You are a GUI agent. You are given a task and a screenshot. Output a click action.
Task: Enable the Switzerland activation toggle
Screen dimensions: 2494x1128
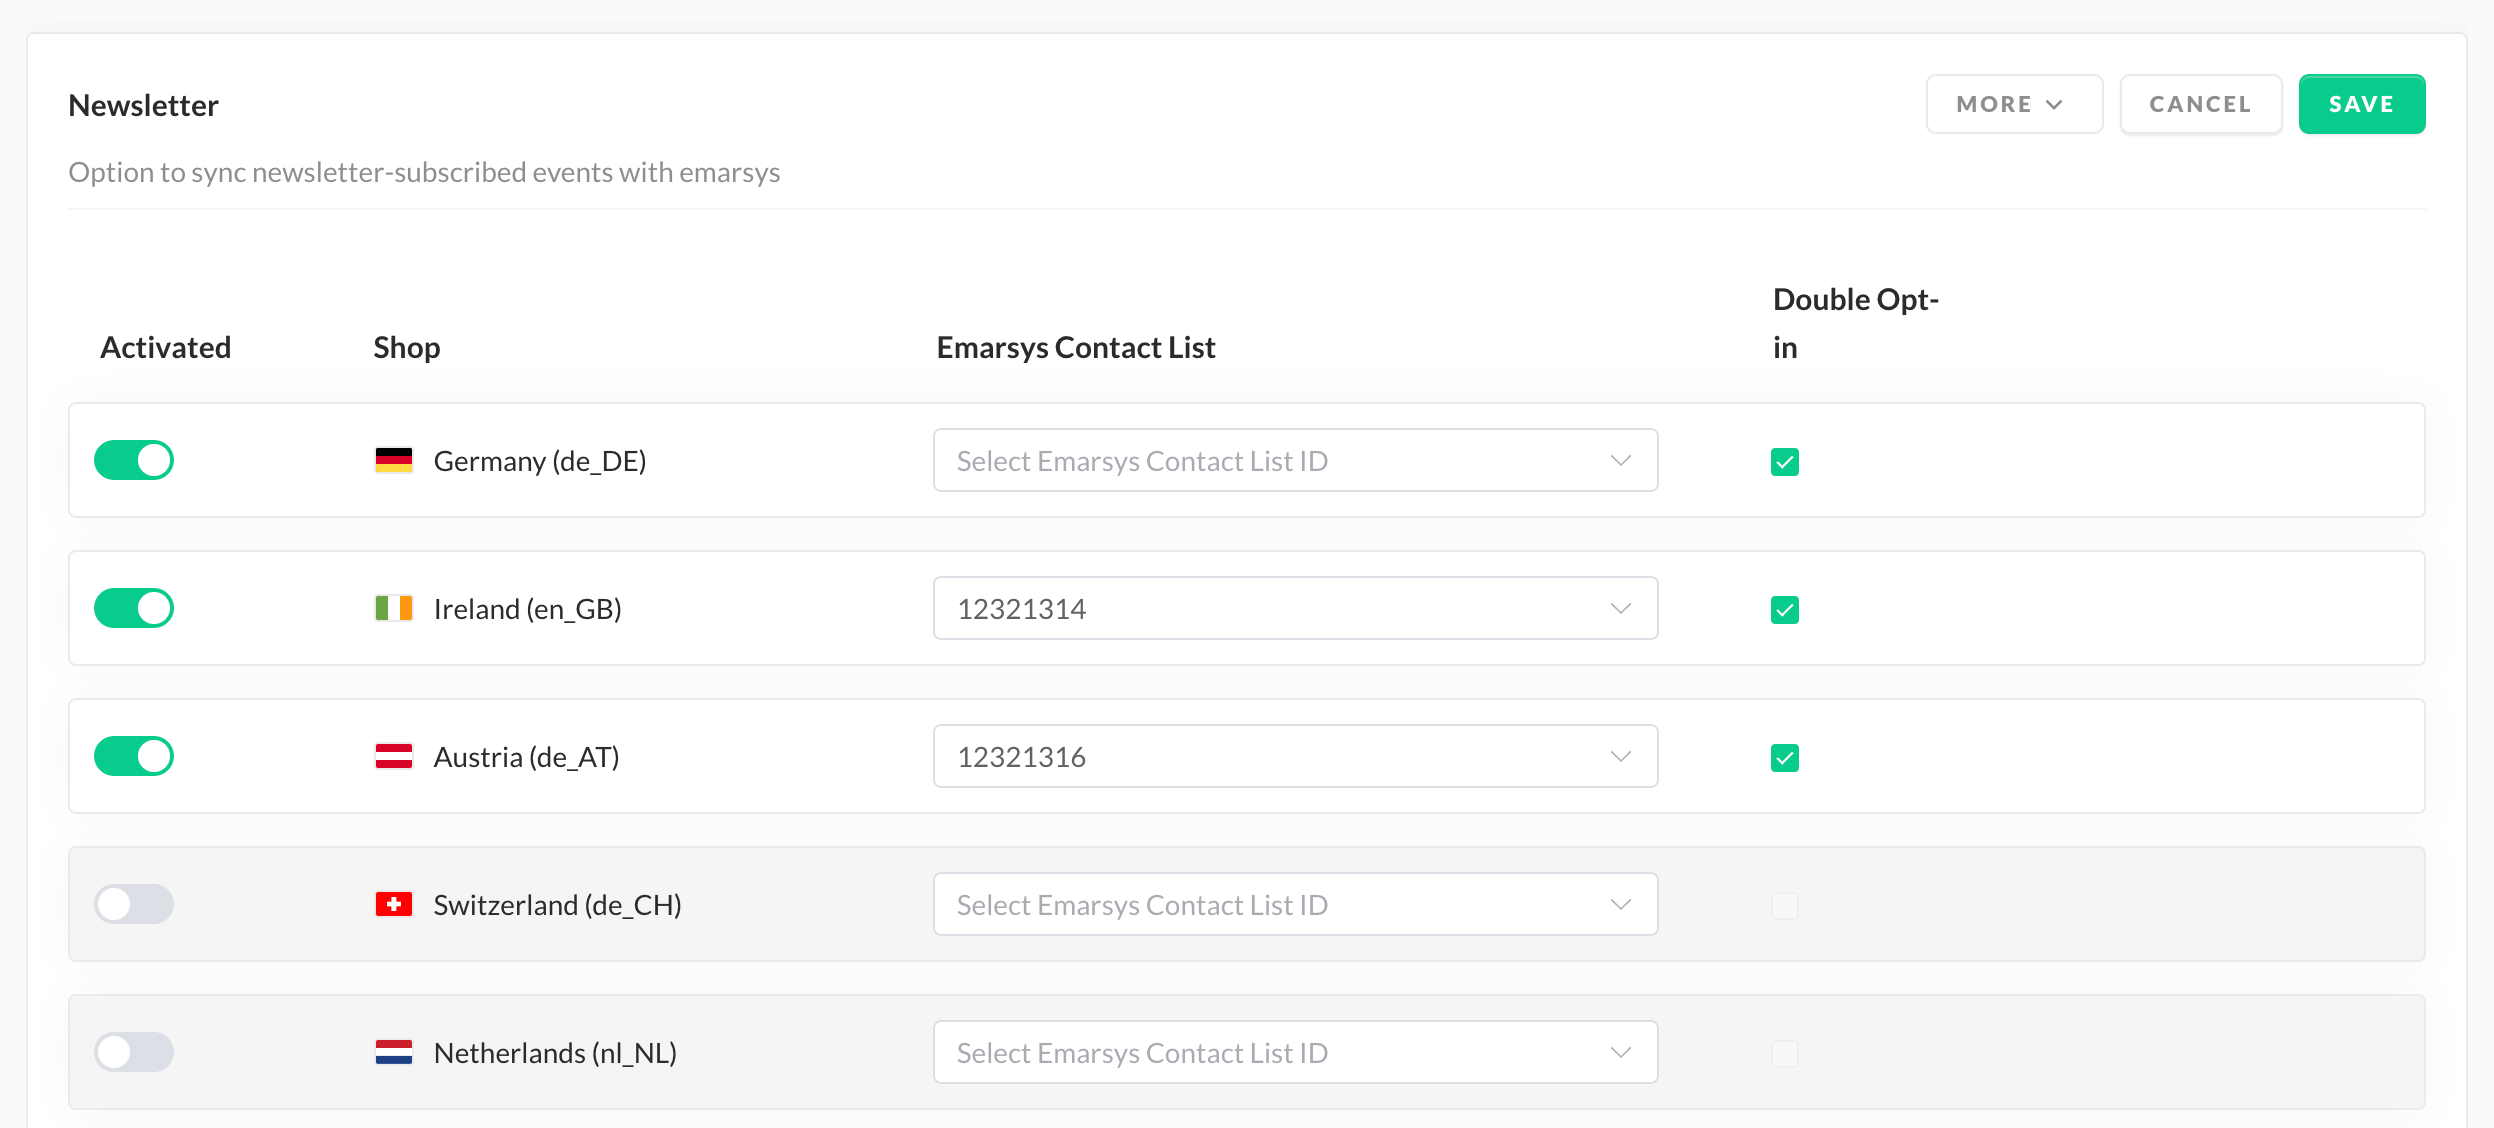coord(134,904)
